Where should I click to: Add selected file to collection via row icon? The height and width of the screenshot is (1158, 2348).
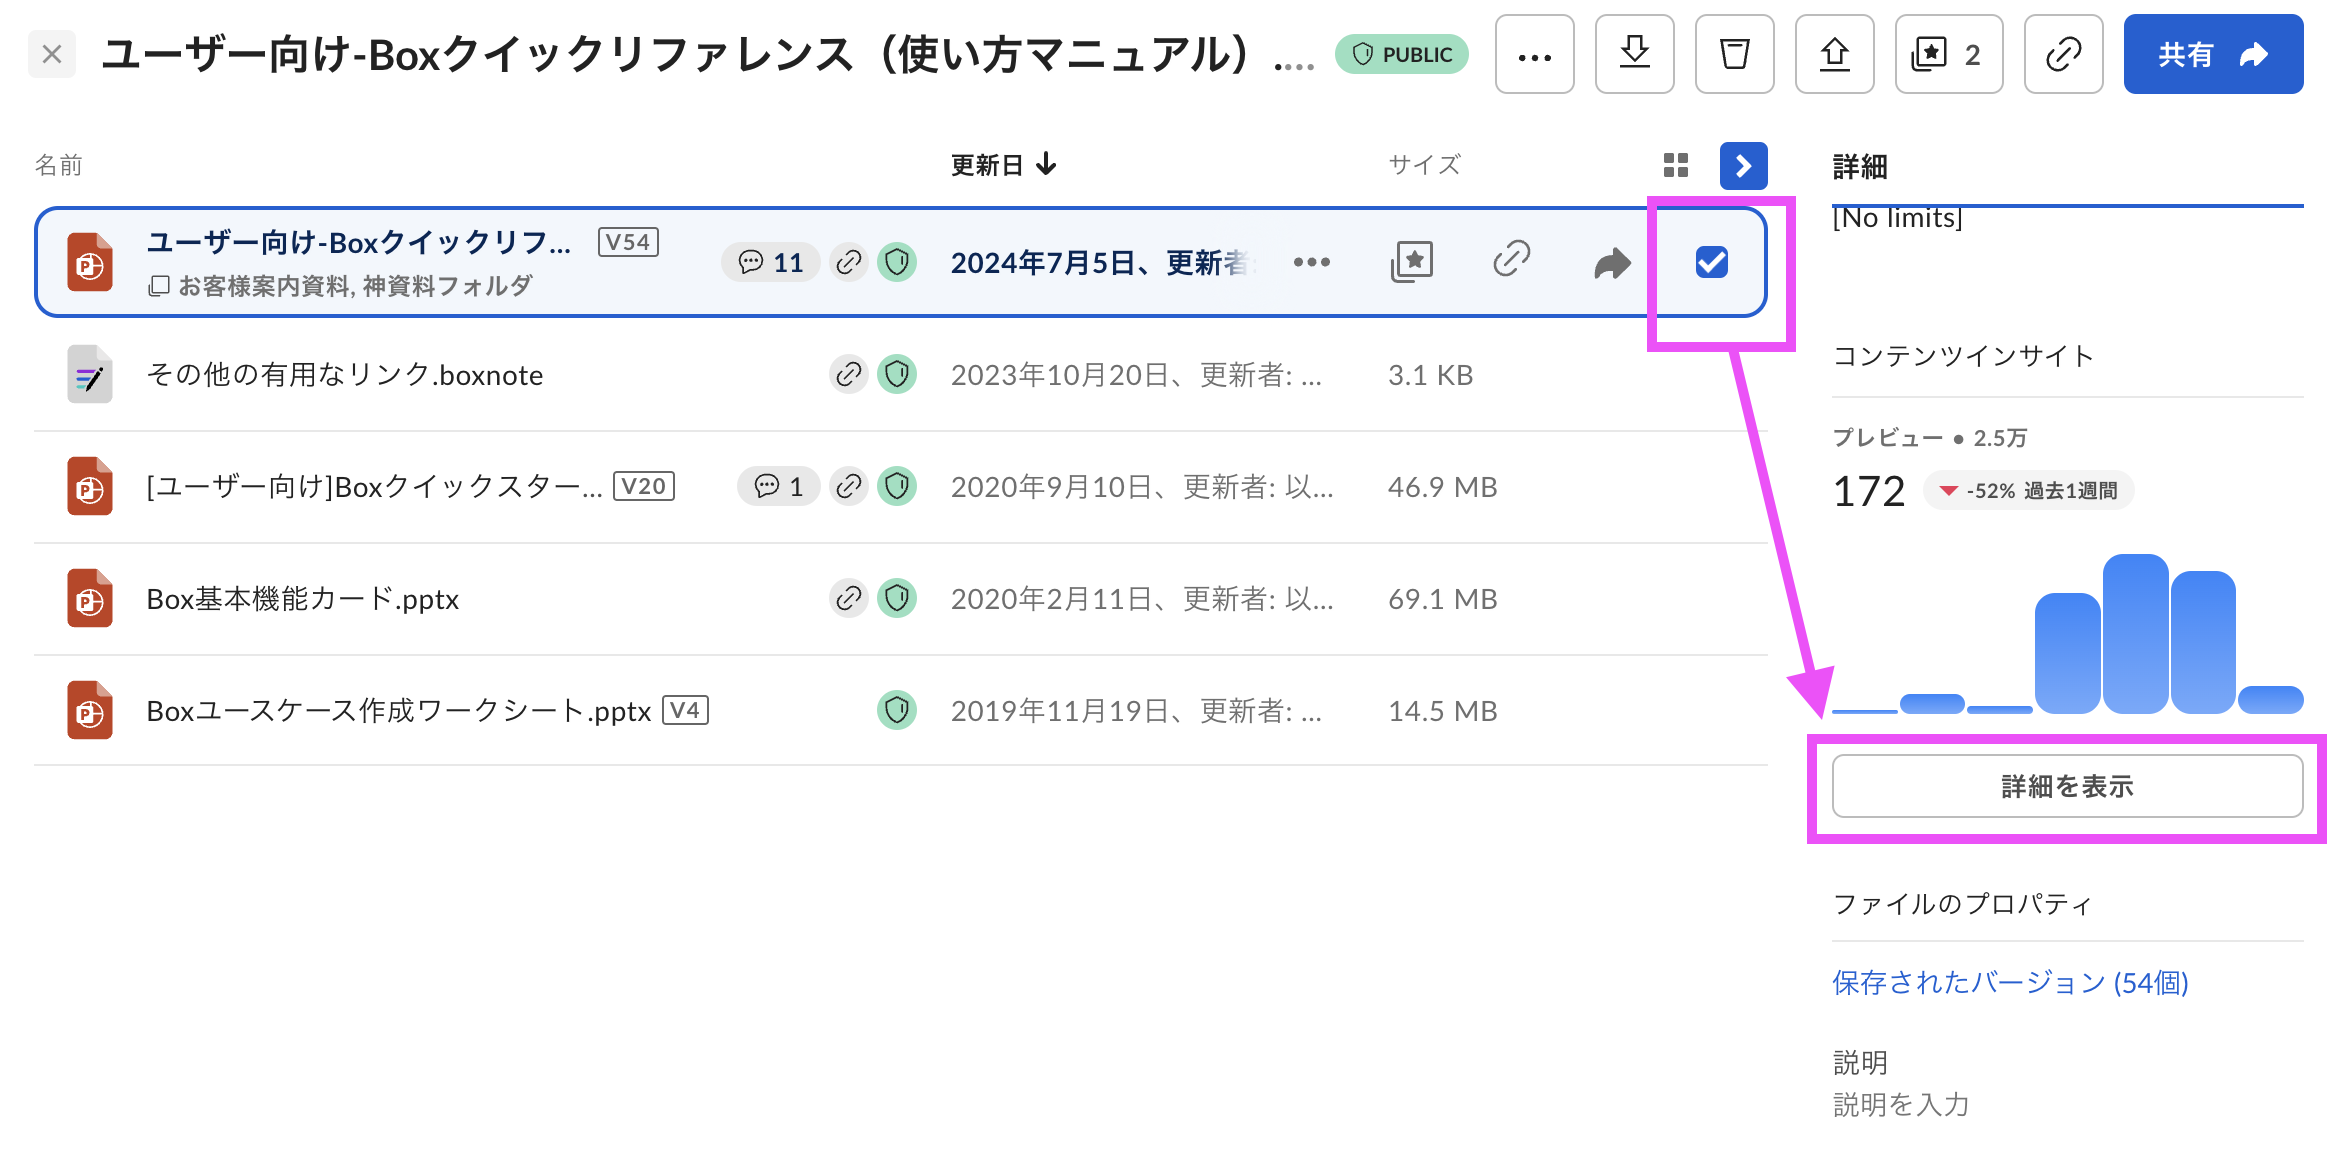point(1412,262)
